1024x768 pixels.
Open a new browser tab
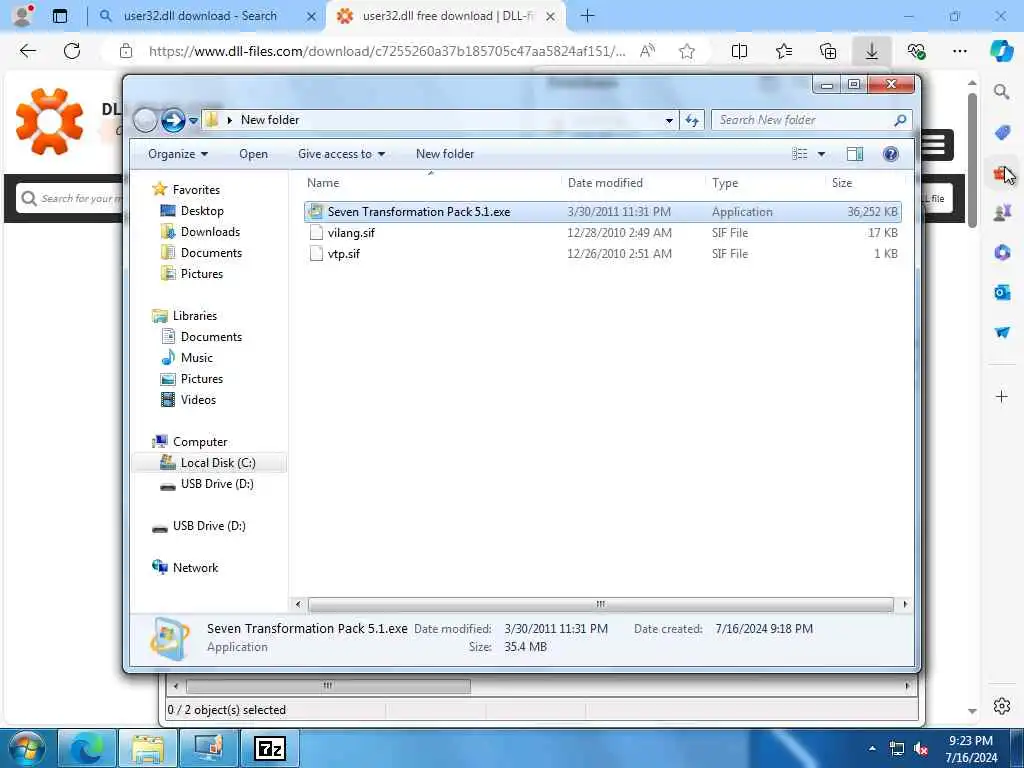(x=587, y=16)
